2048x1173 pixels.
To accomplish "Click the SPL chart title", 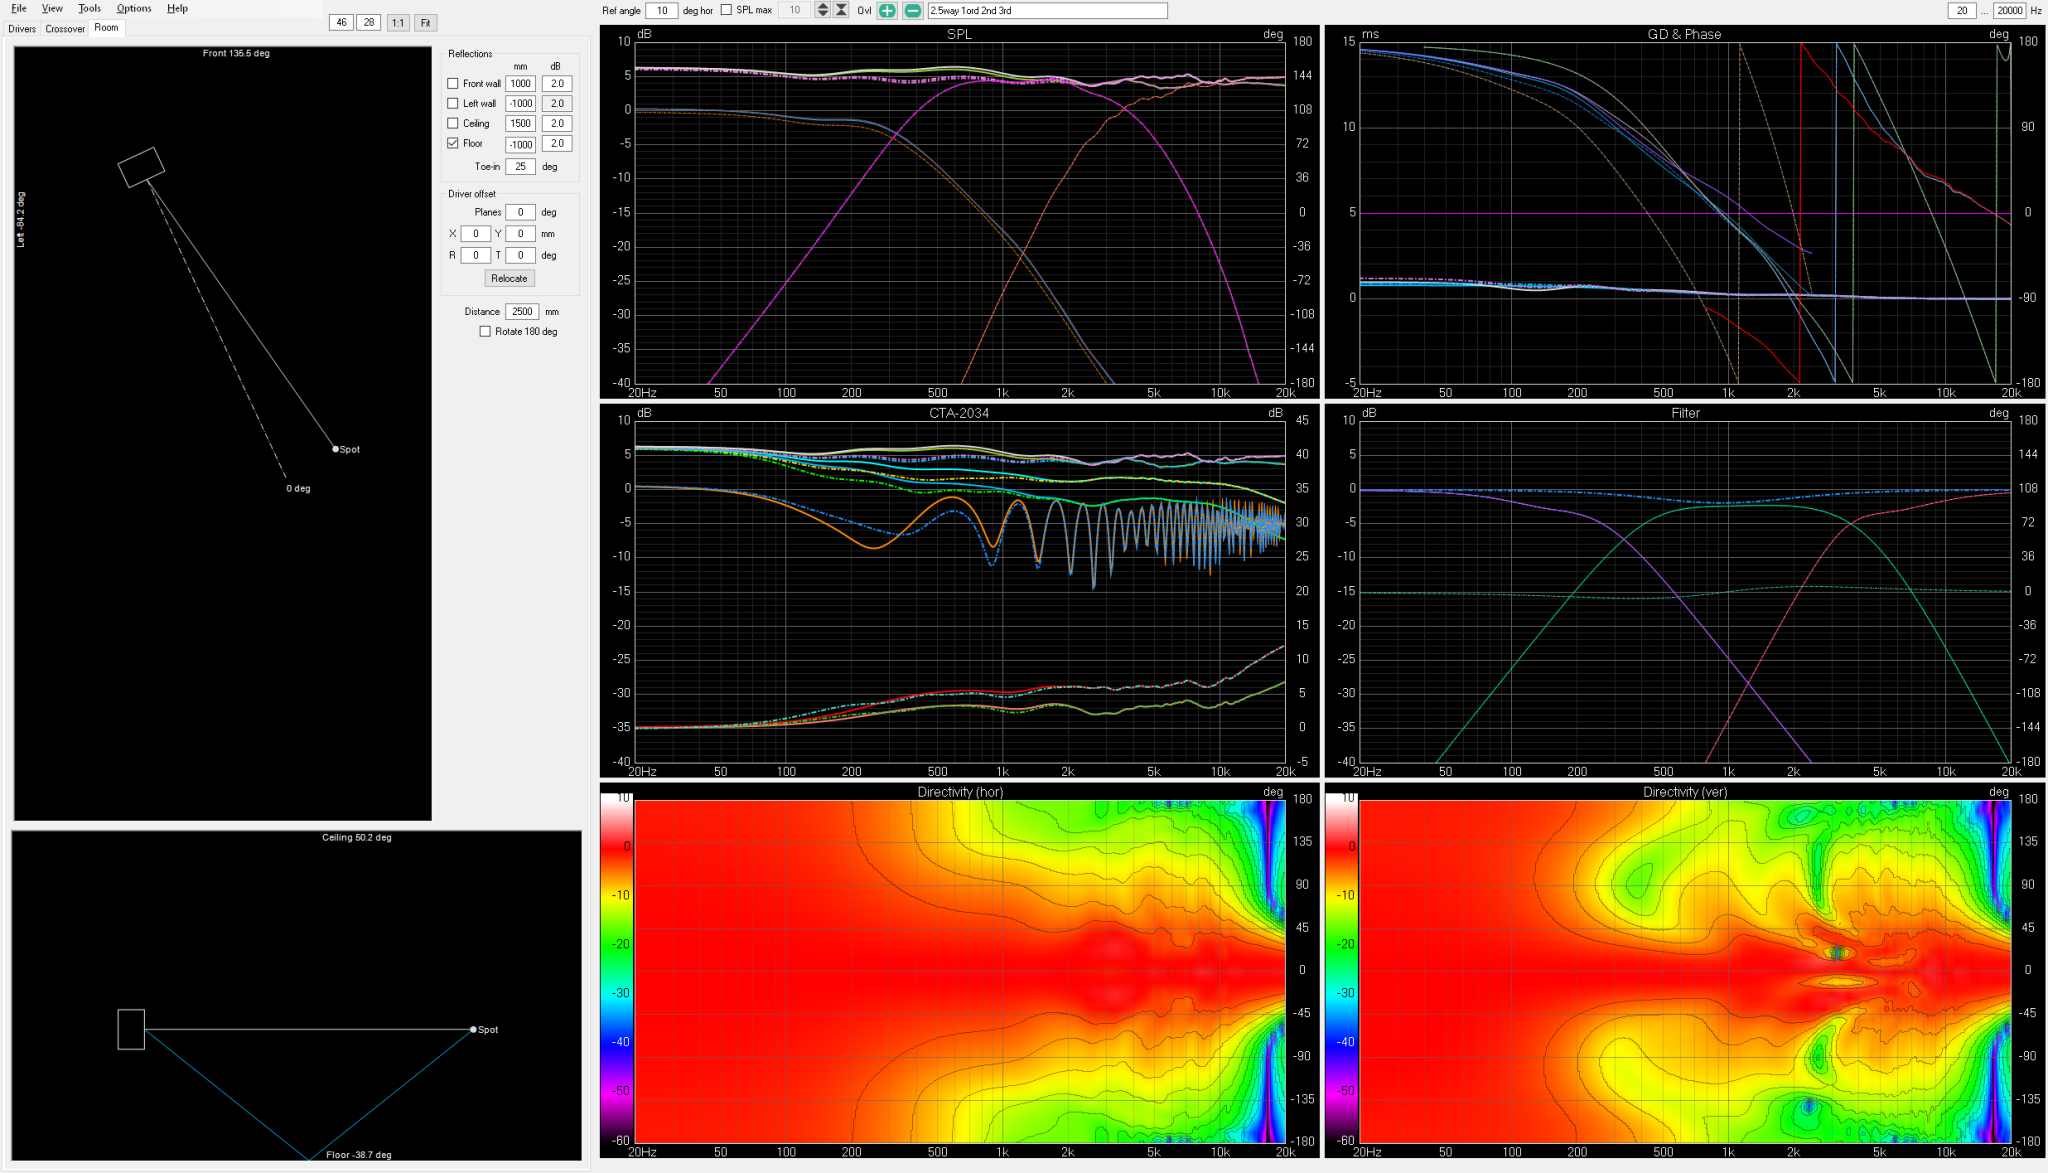I will (959, 34).
